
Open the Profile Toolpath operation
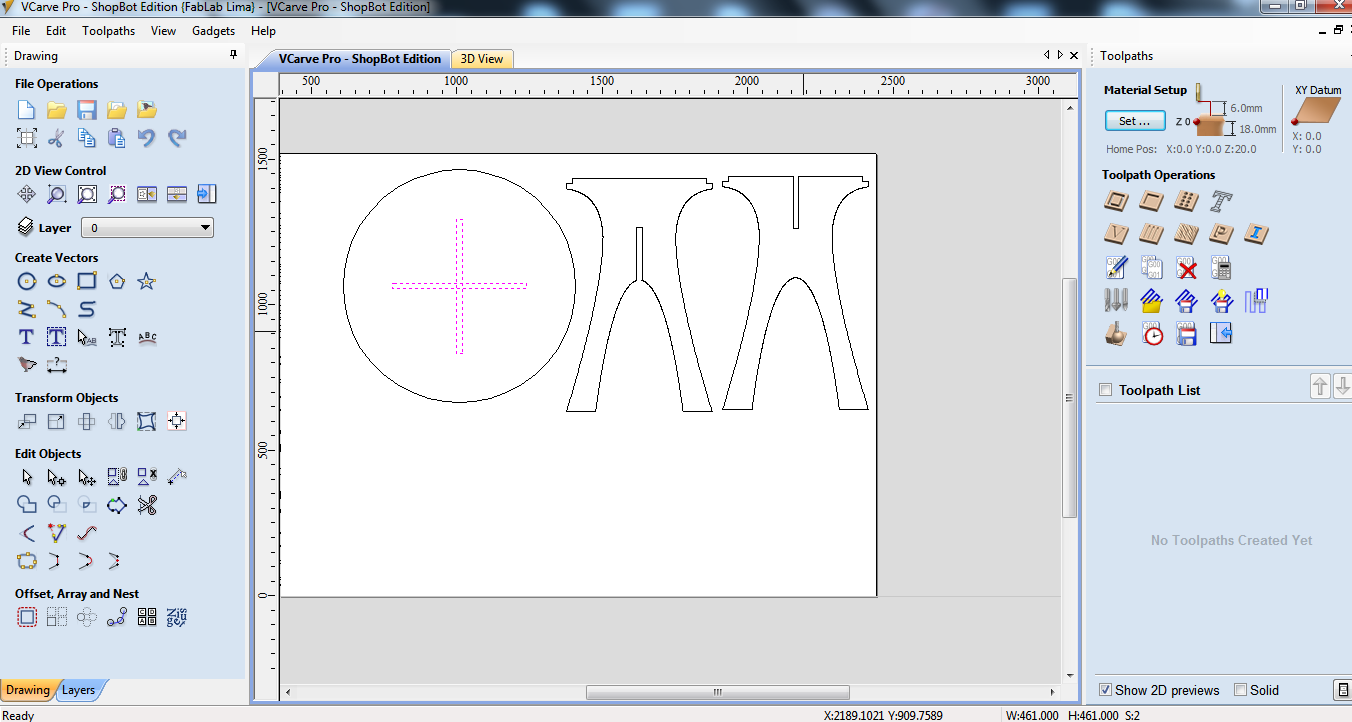tap(1116, 202)
